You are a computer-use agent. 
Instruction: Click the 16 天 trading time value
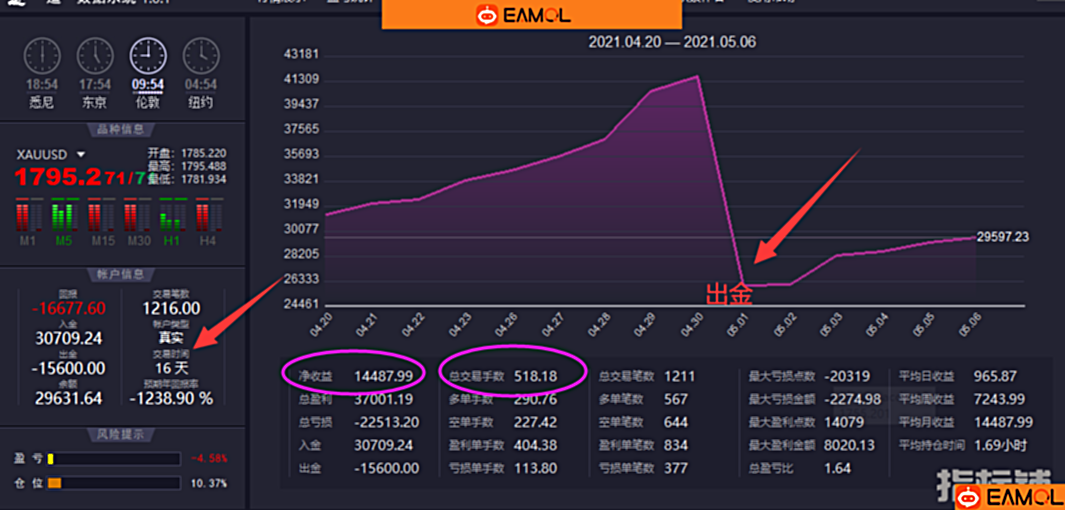pyautogui.click(x=171, y=369)
